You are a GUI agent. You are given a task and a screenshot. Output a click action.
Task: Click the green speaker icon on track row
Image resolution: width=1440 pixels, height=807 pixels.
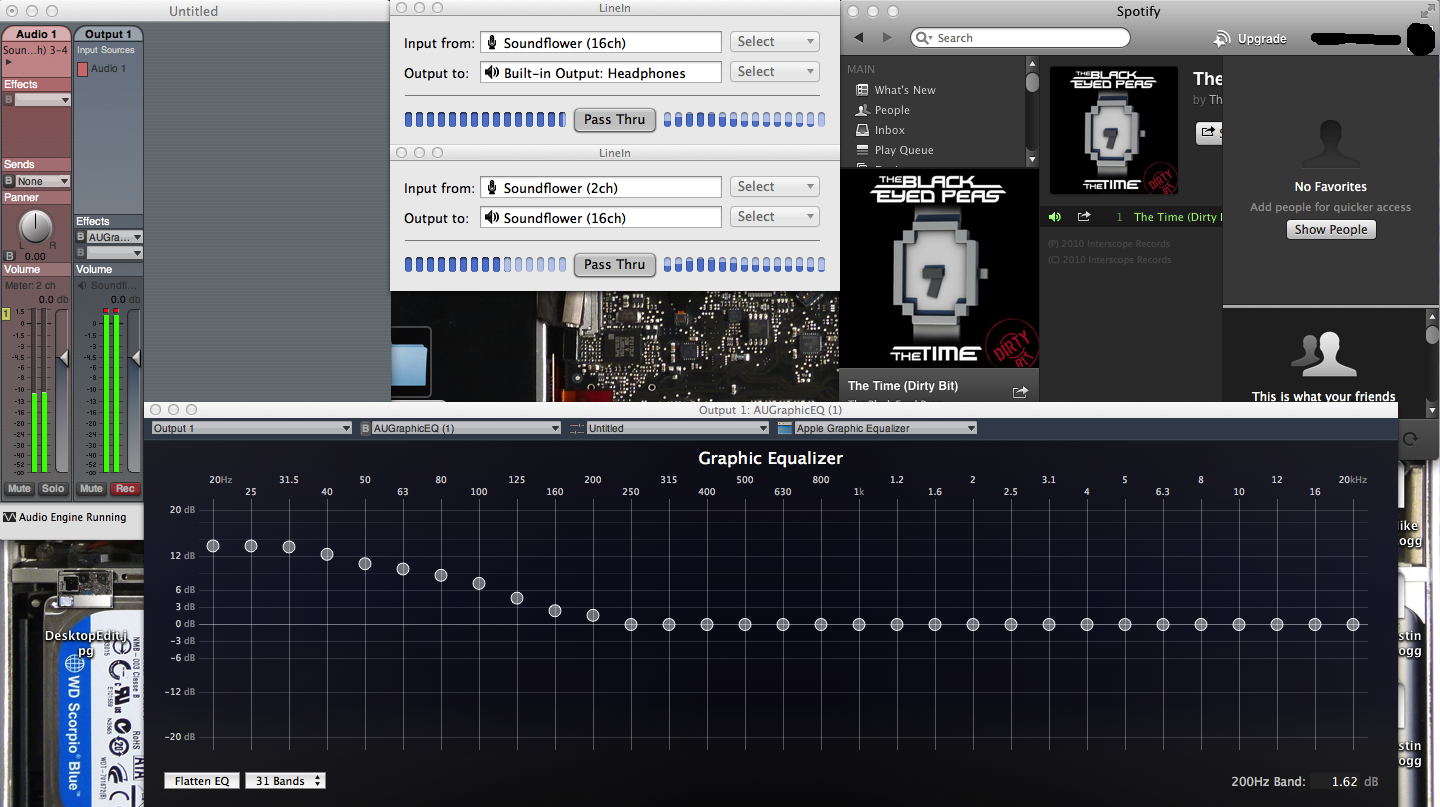pos(1055,217)
